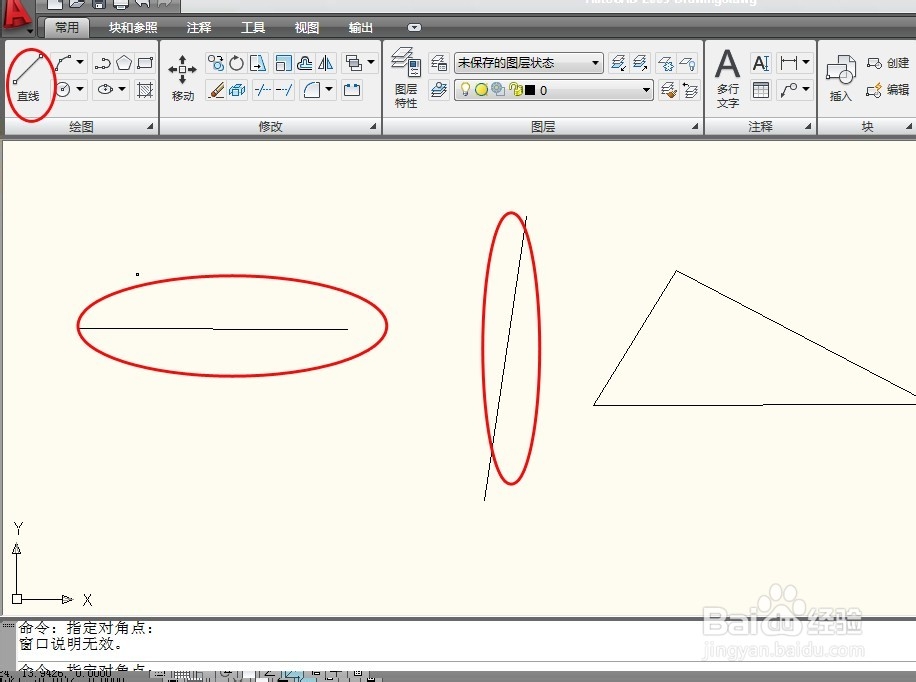
Task: Click the fillet tool icon
Action: pyautogui.click(x=312, y=90)
